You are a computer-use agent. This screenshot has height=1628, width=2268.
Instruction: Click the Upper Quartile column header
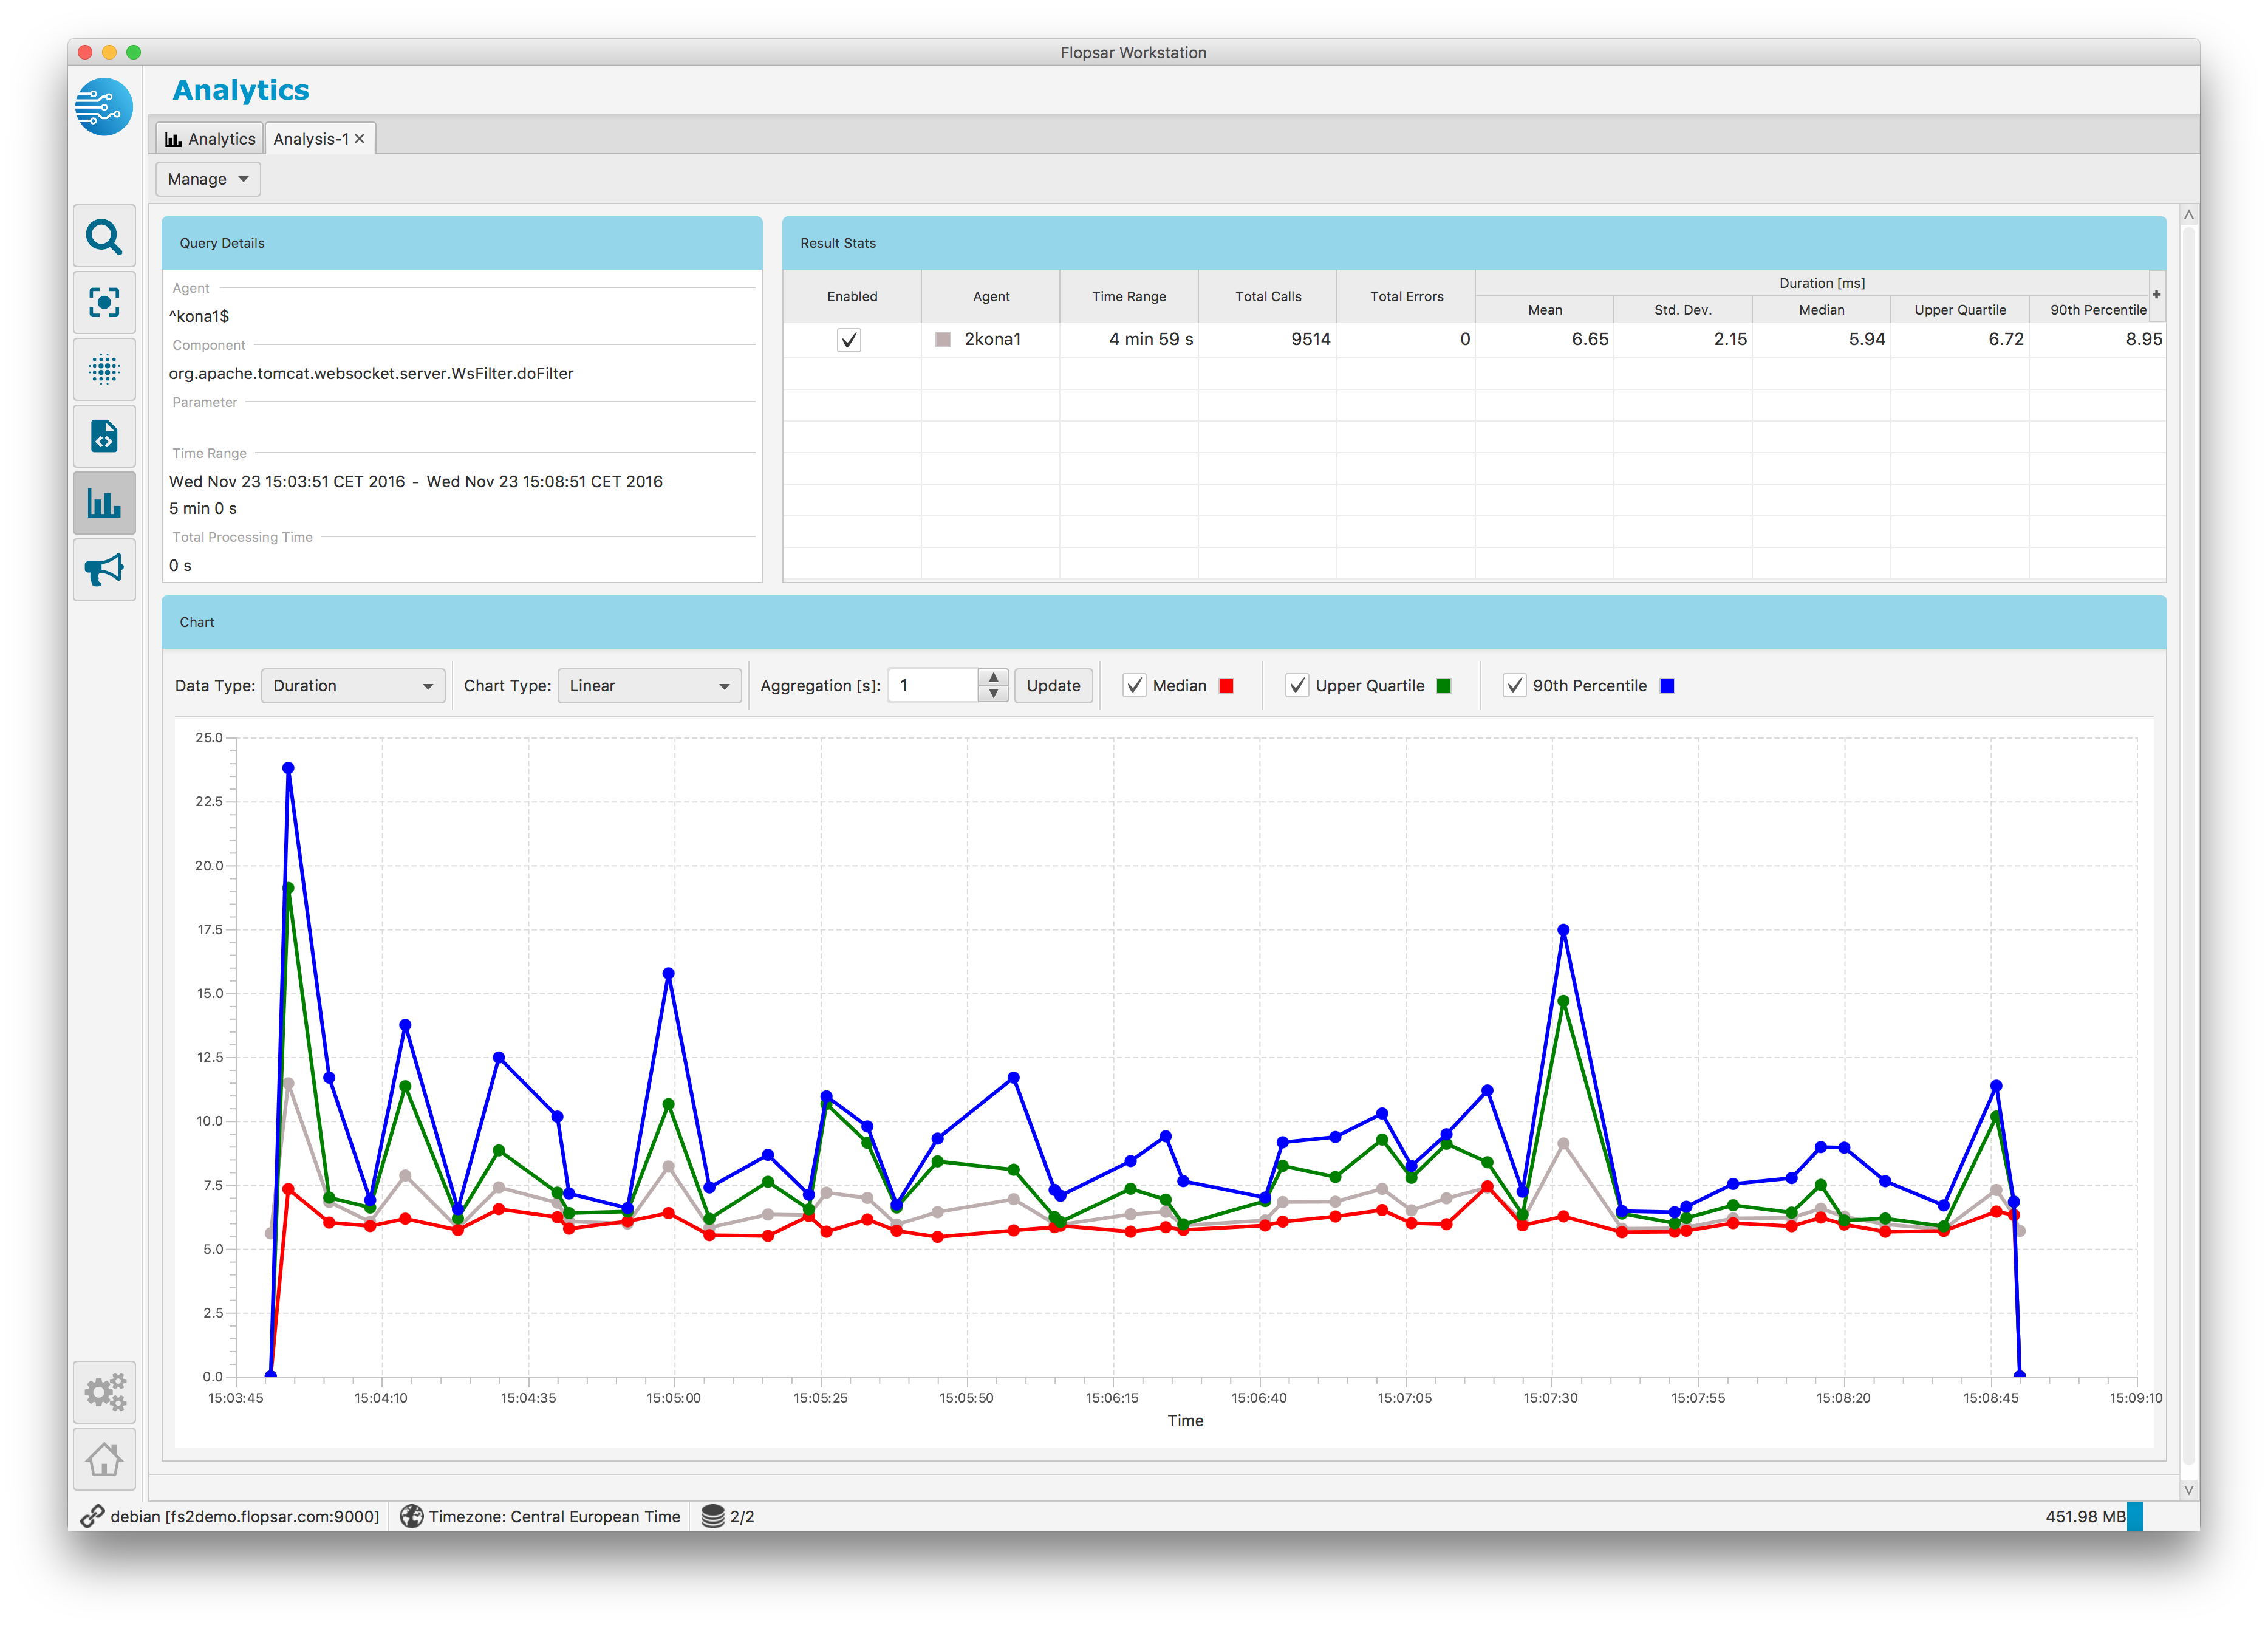(1960, 310)
